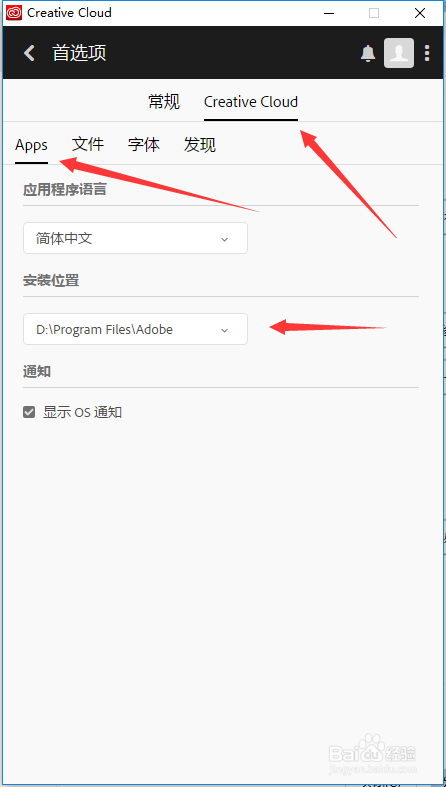
Task: Click the chevron in the install location box
Action: click(x=225, y=330)
